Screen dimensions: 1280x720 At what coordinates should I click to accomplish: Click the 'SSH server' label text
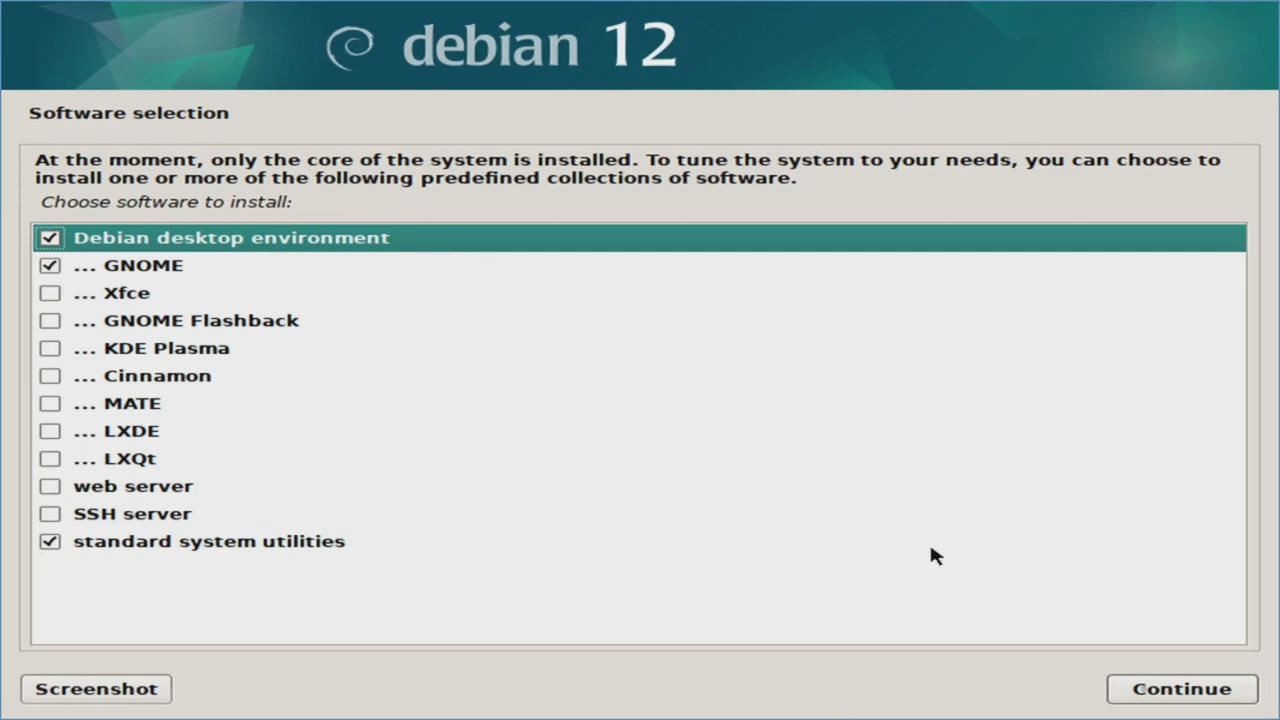tap(132, 514)
